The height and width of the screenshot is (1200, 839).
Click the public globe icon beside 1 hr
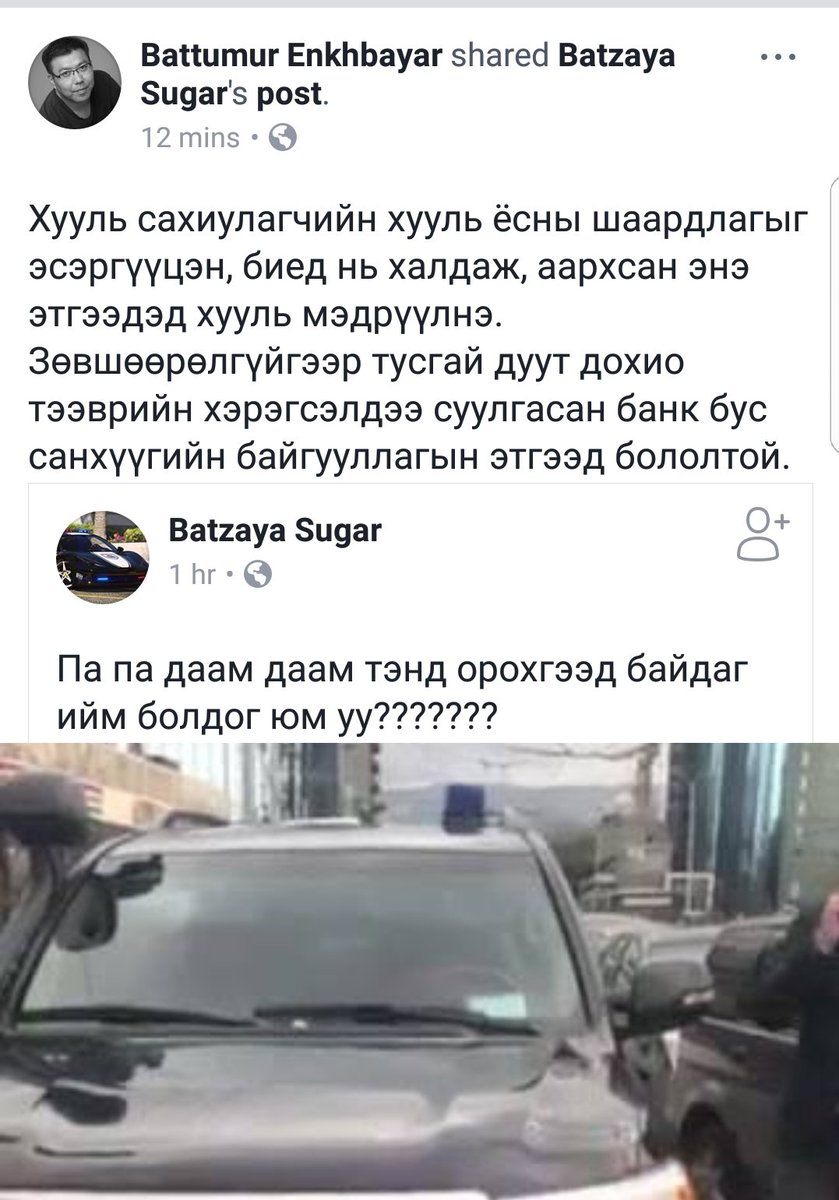257,574
